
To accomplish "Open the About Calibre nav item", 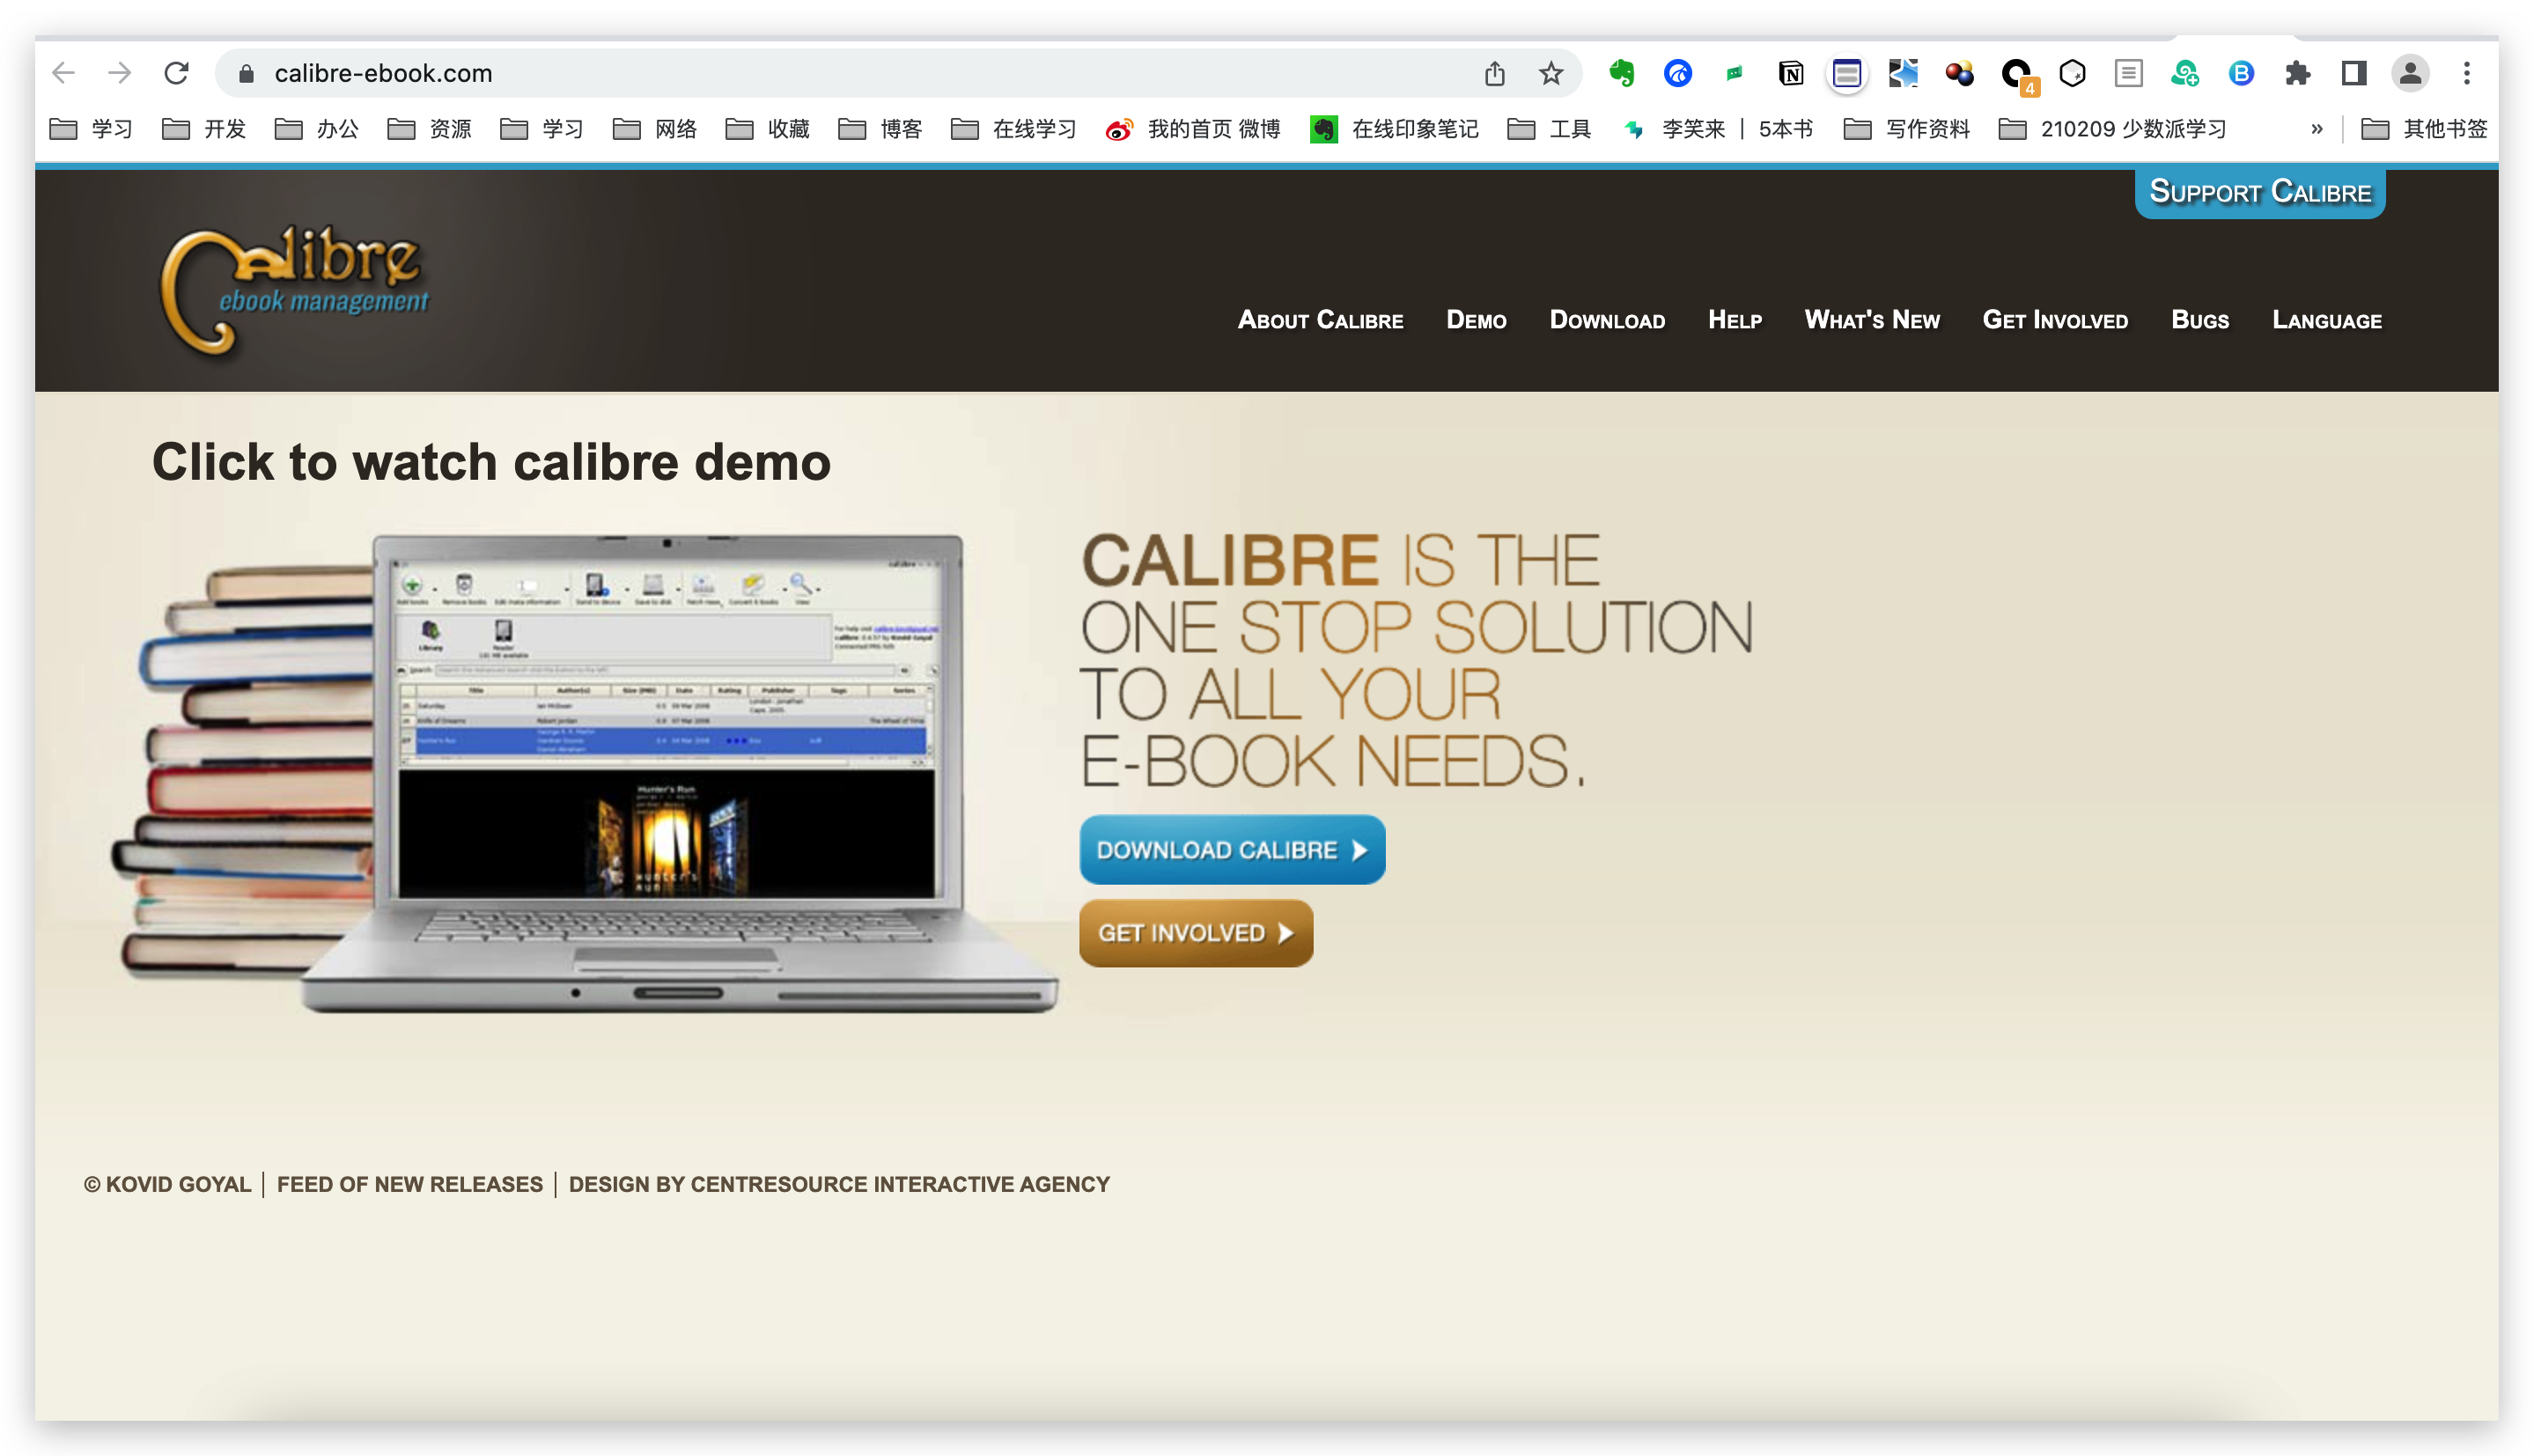I will point(1320,320).
